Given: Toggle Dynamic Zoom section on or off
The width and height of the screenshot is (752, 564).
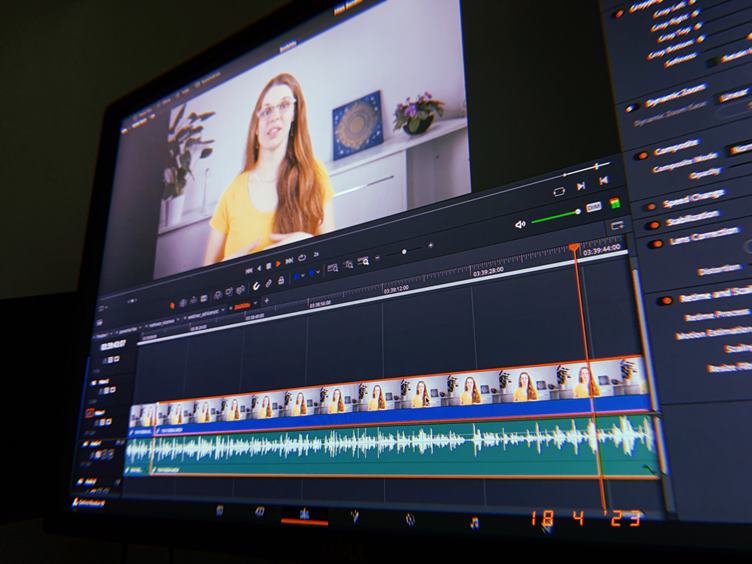Looking at the screenshot, I should click(632, 107).
